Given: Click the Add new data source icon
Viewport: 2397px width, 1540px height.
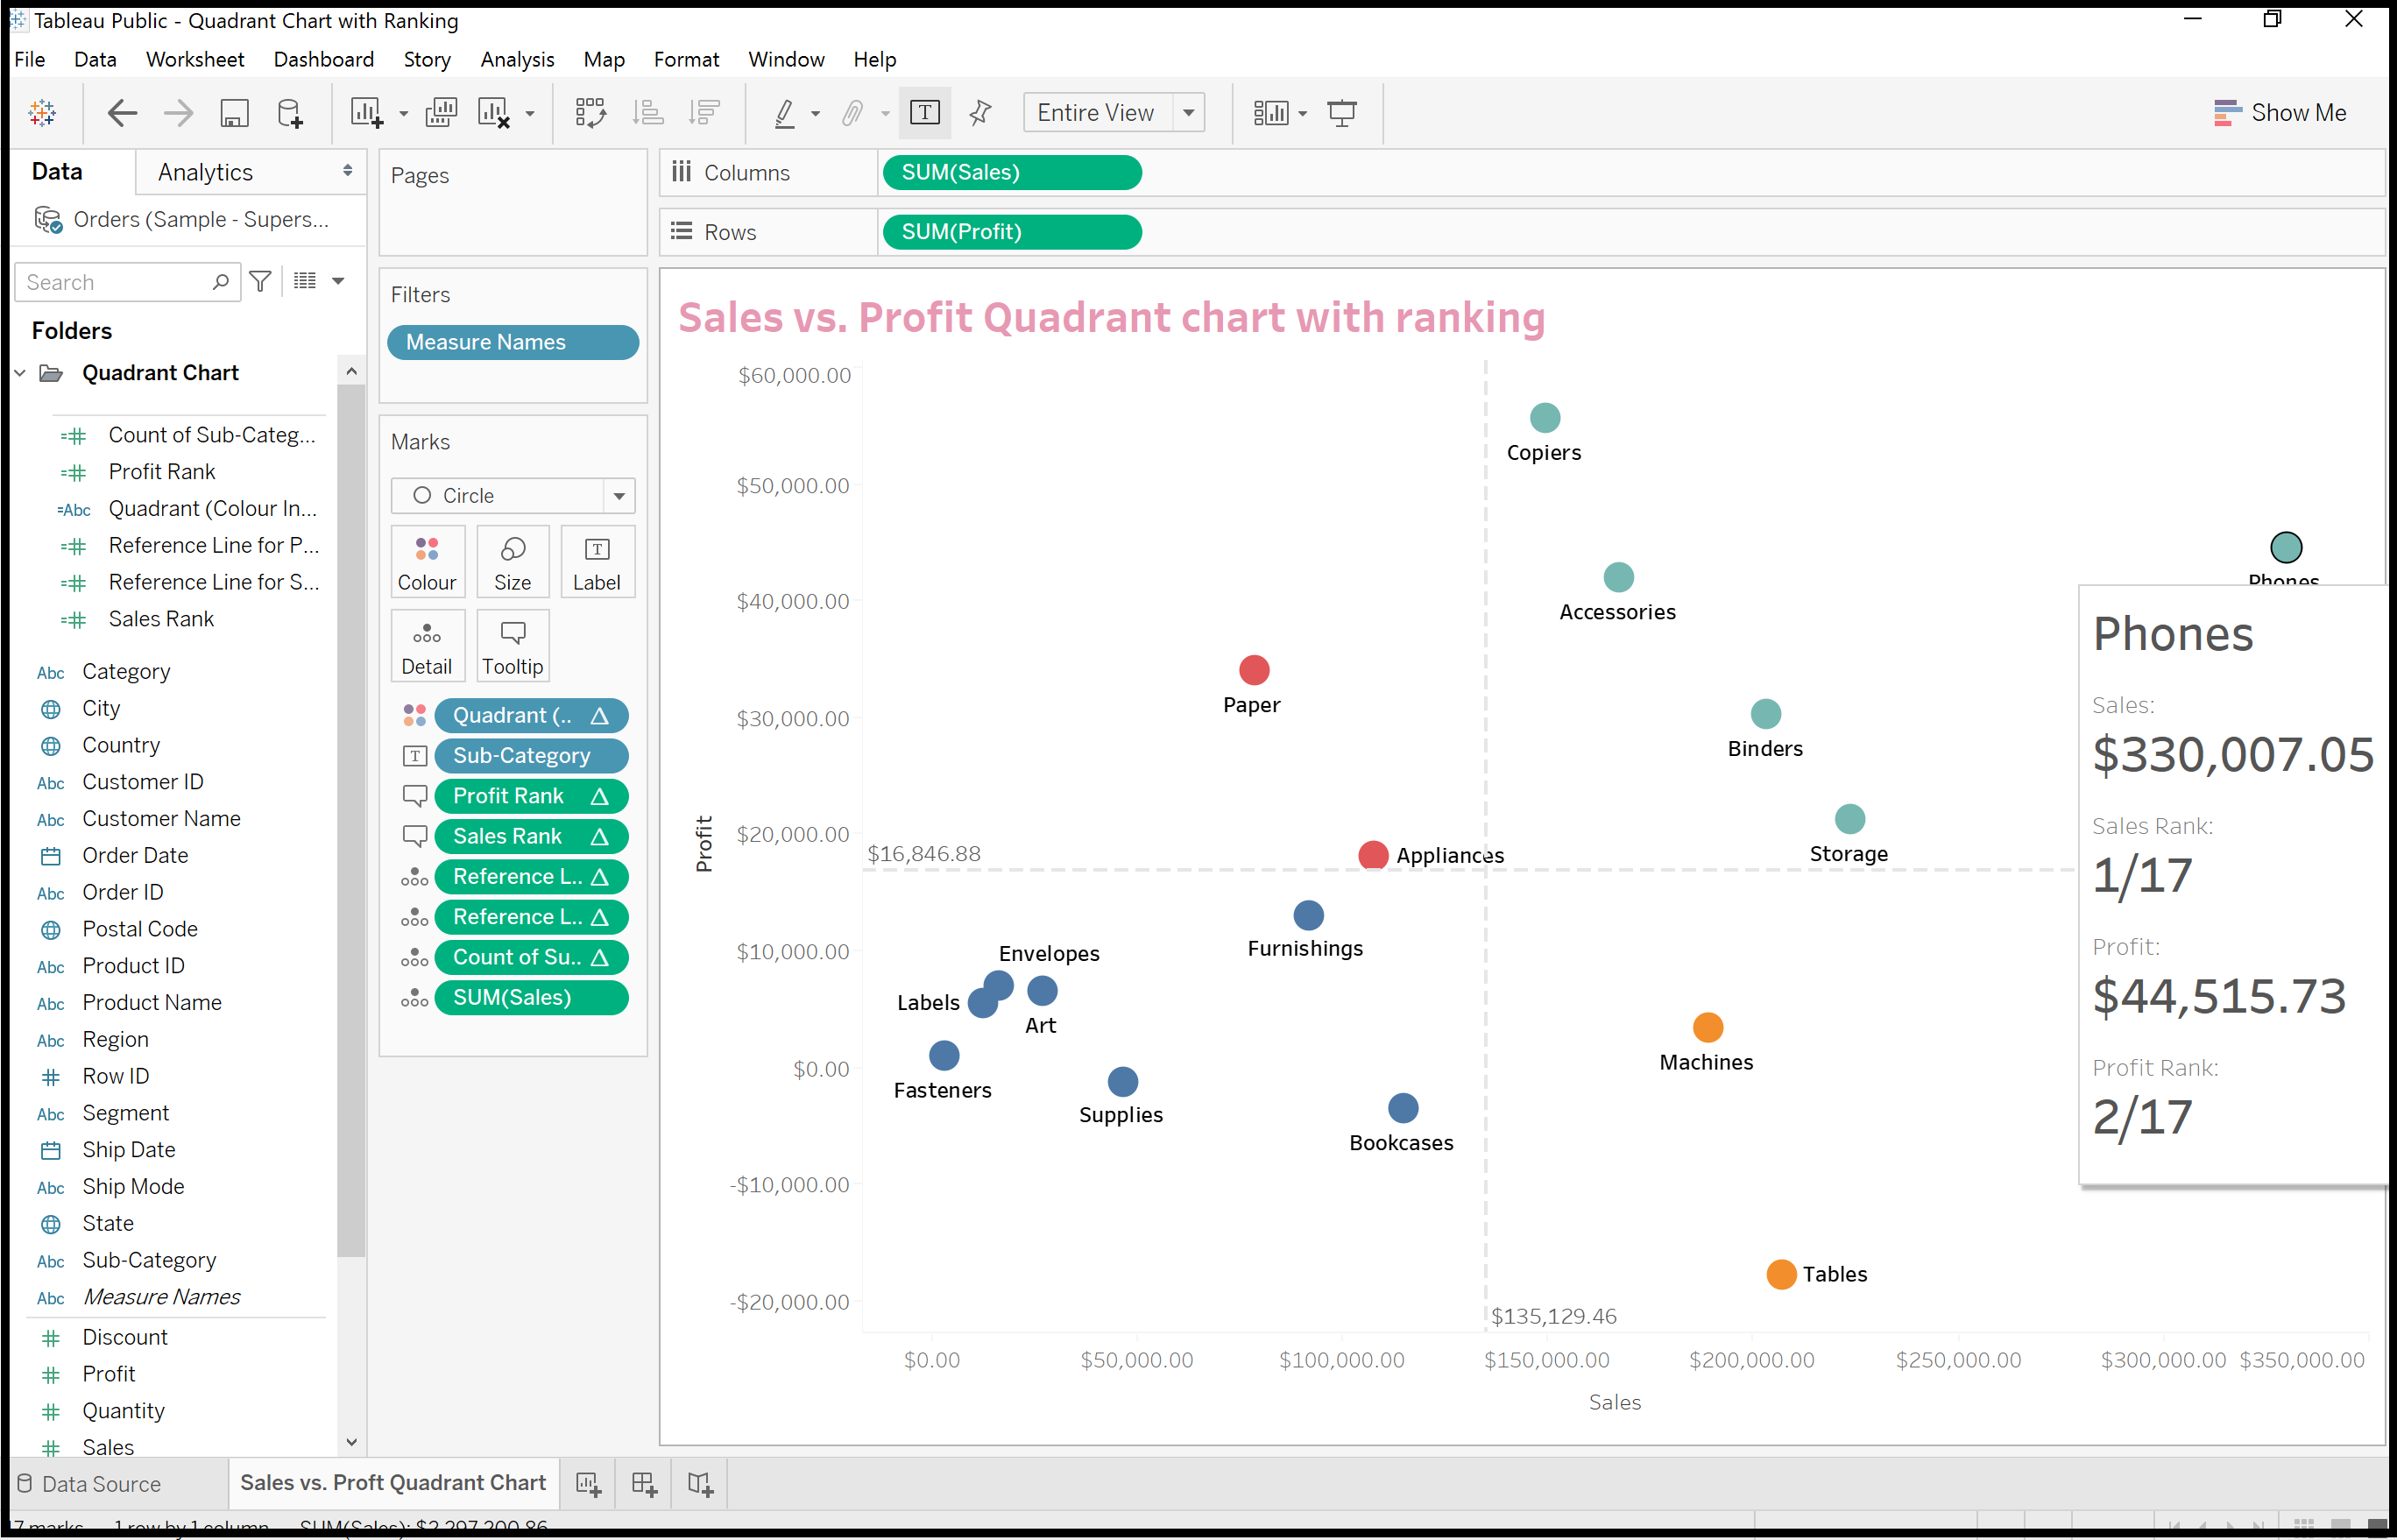Looking at the screenshot, I should tap(290, 113).
